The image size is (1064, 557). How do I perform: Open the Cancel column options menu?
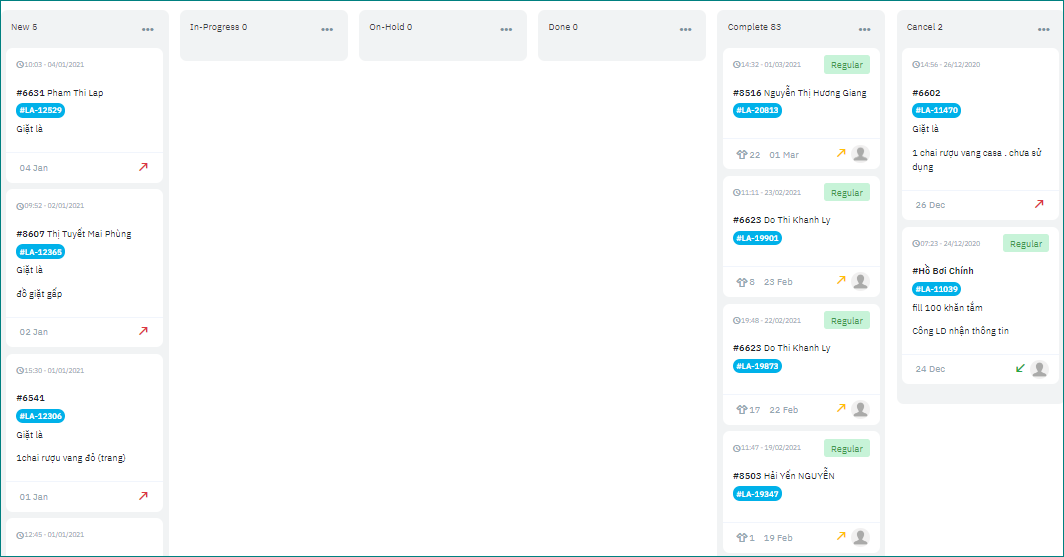click(1043, 29)
